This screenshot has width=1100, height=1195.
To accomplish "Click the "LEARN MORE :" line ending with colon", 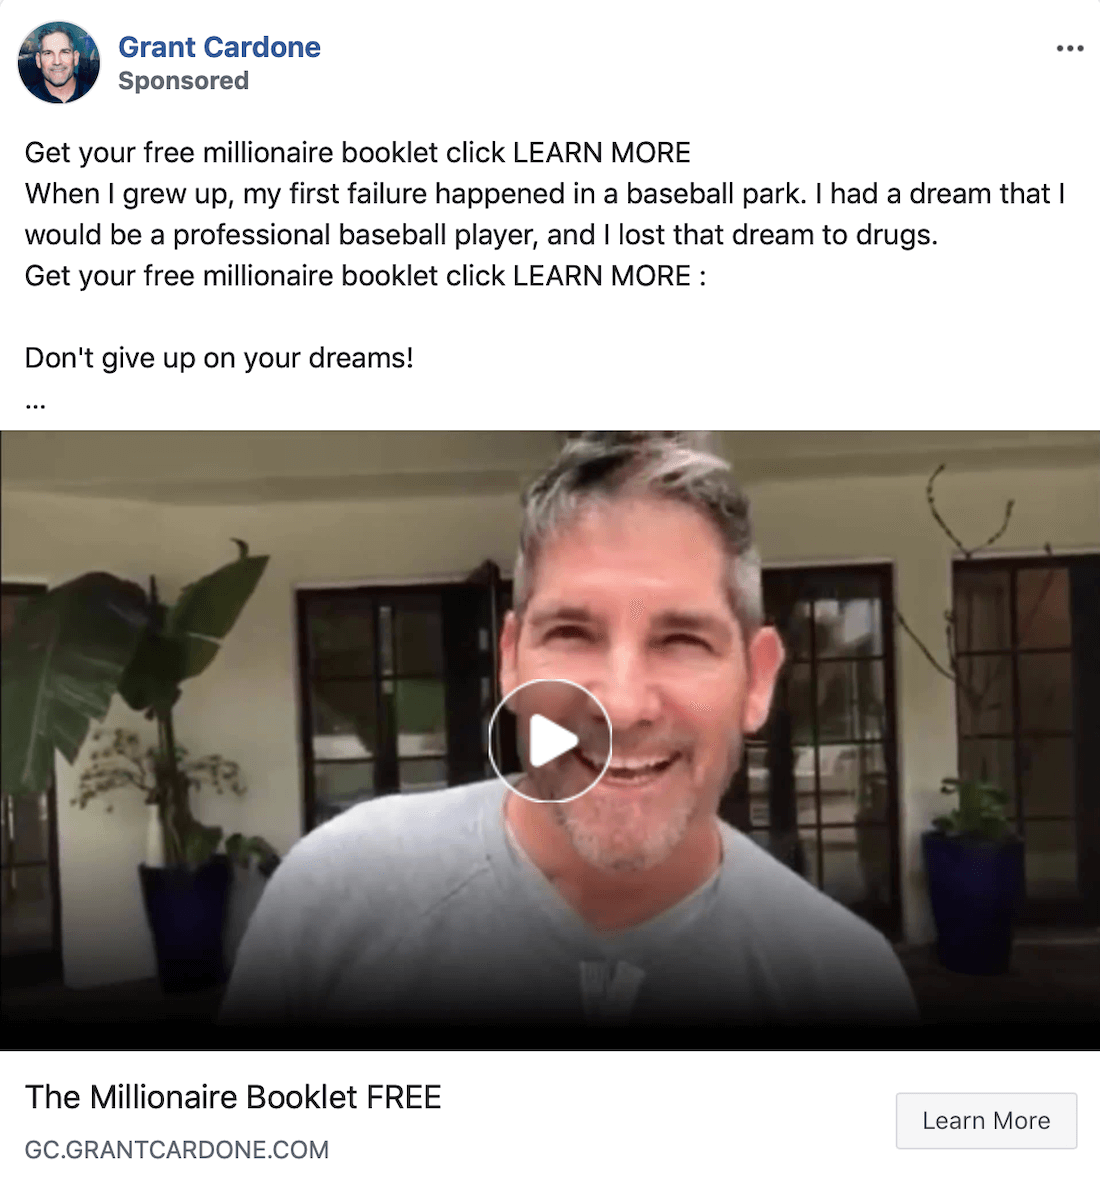I will tap(365, 276).
